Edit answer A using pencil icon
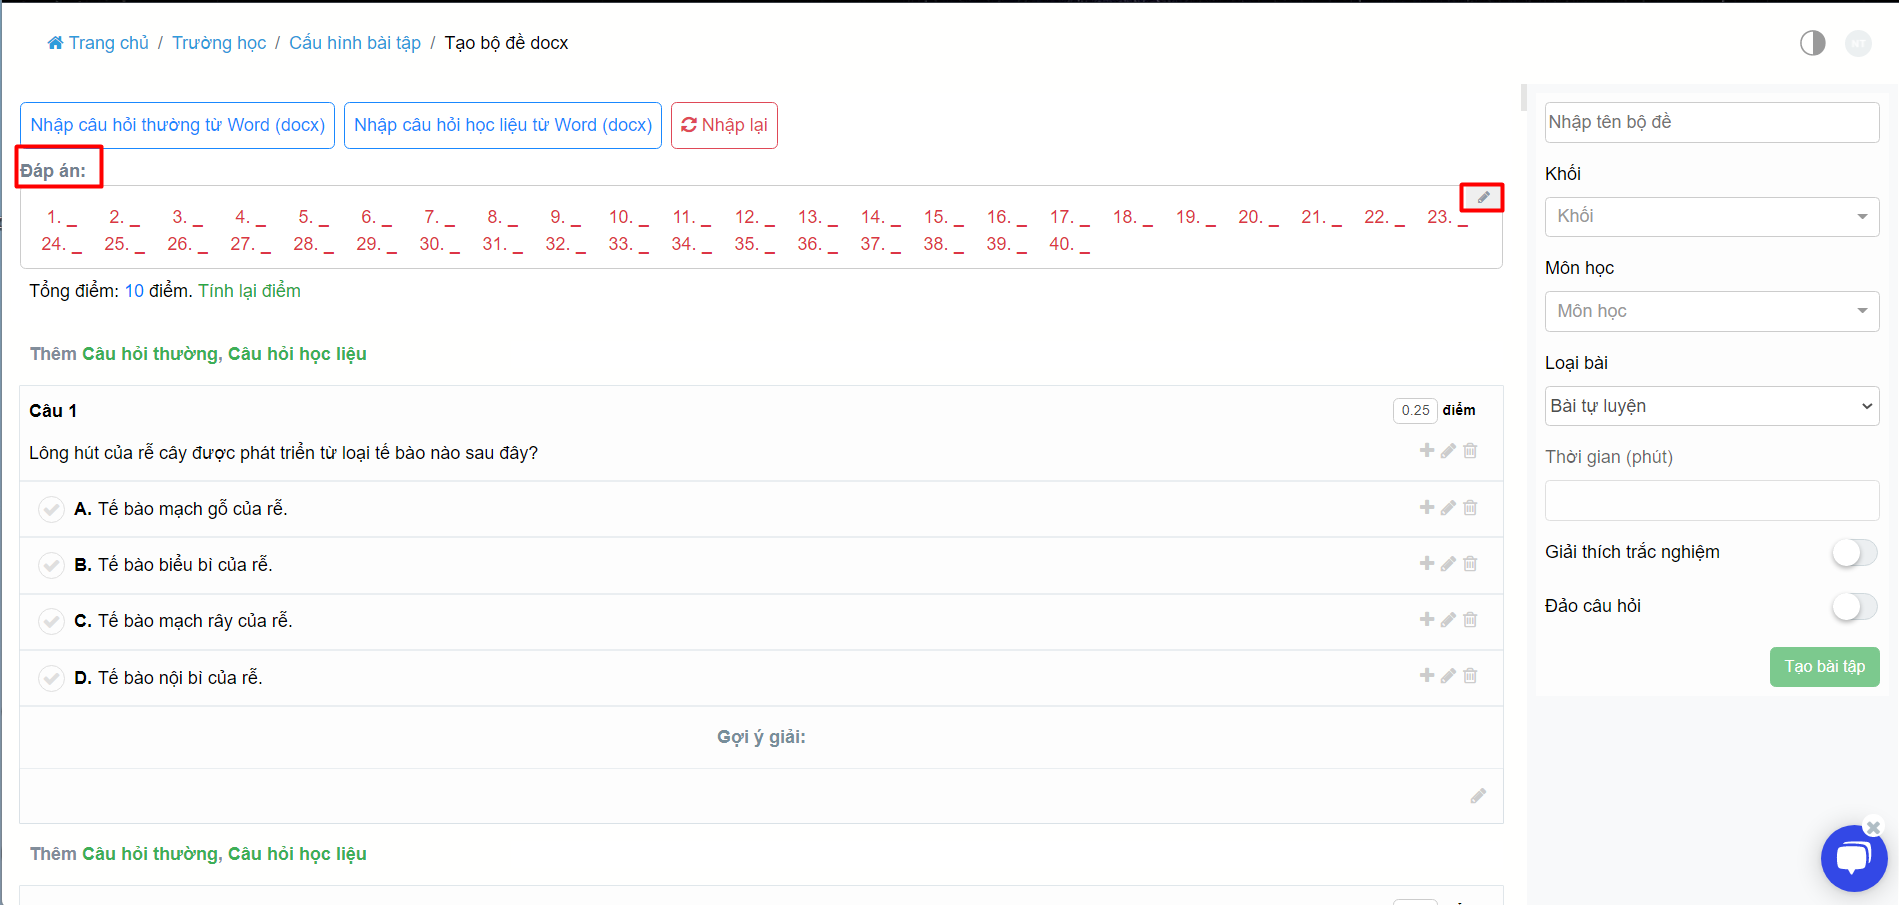 point(1448,508)
